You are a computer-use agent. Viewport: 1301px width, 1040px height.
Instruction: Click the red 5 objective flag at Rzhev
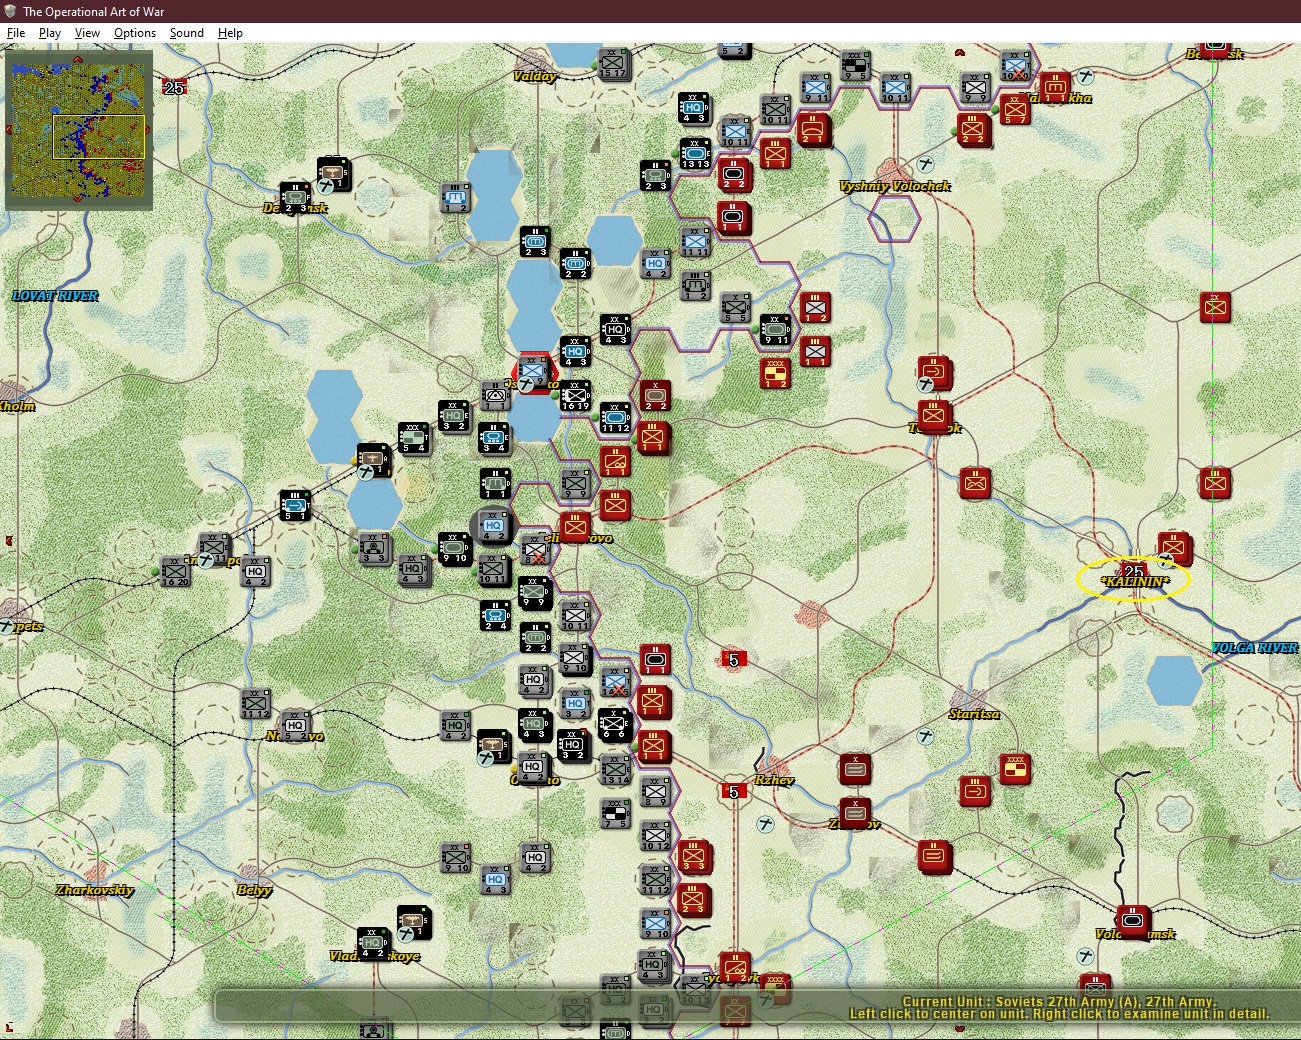click(734, 791)
